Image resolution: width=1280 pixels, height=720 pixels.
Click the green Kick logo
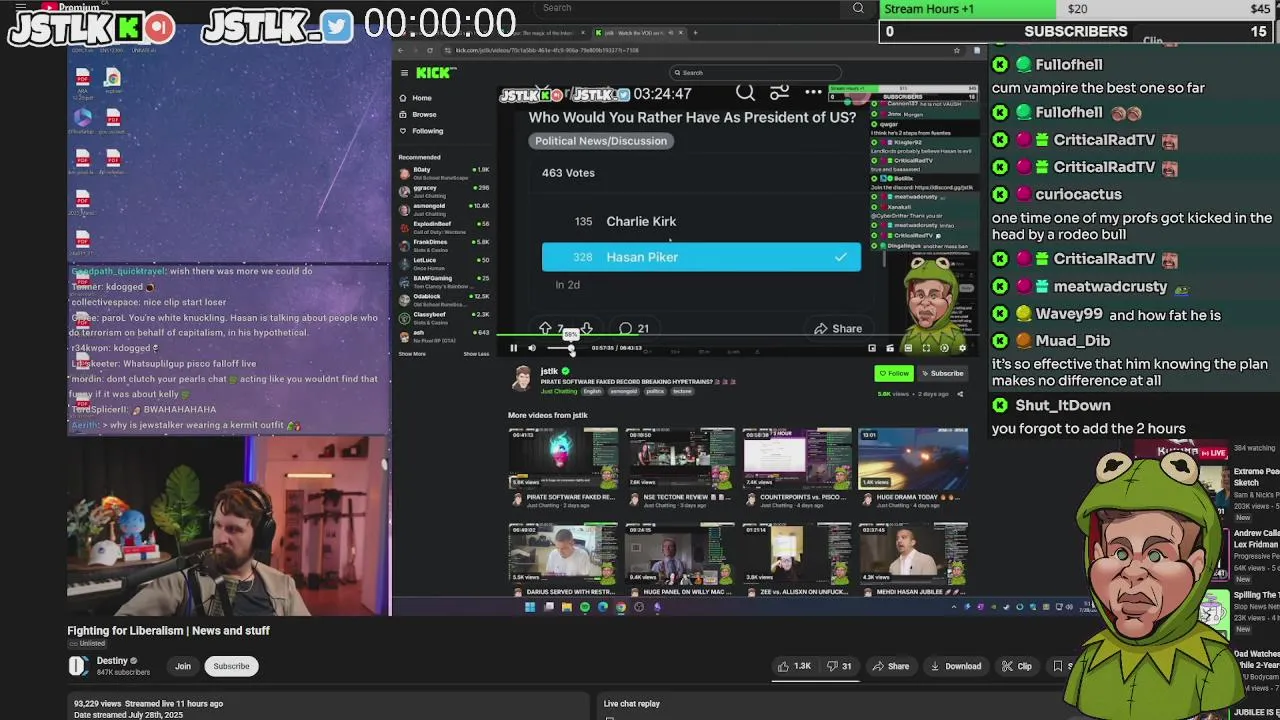(435, 73)
